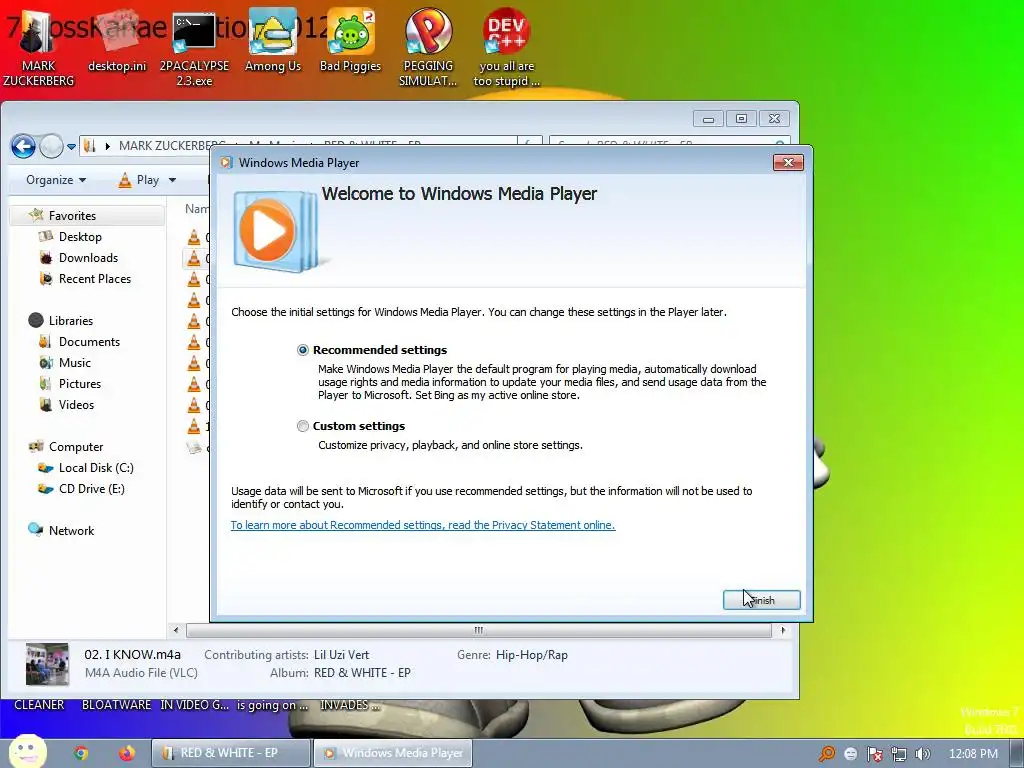
Task: Select the Custom settings radio button
Action: click(x=302, y=426)
